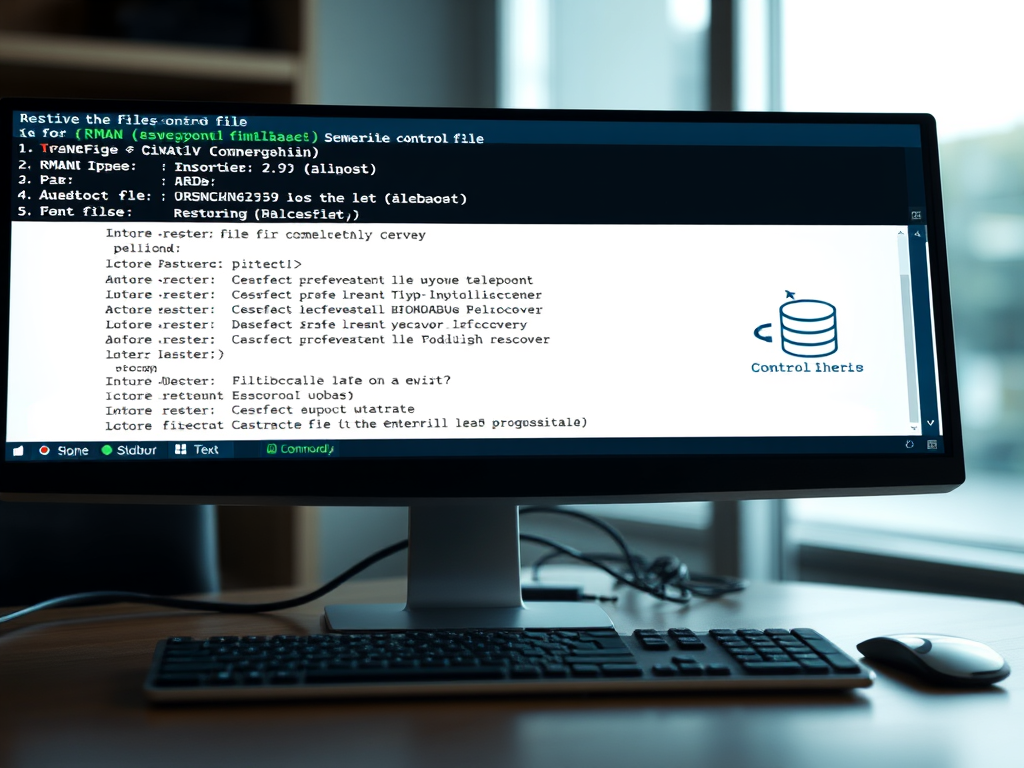Expand the down chevron in the right strip

tap(931, 423)
